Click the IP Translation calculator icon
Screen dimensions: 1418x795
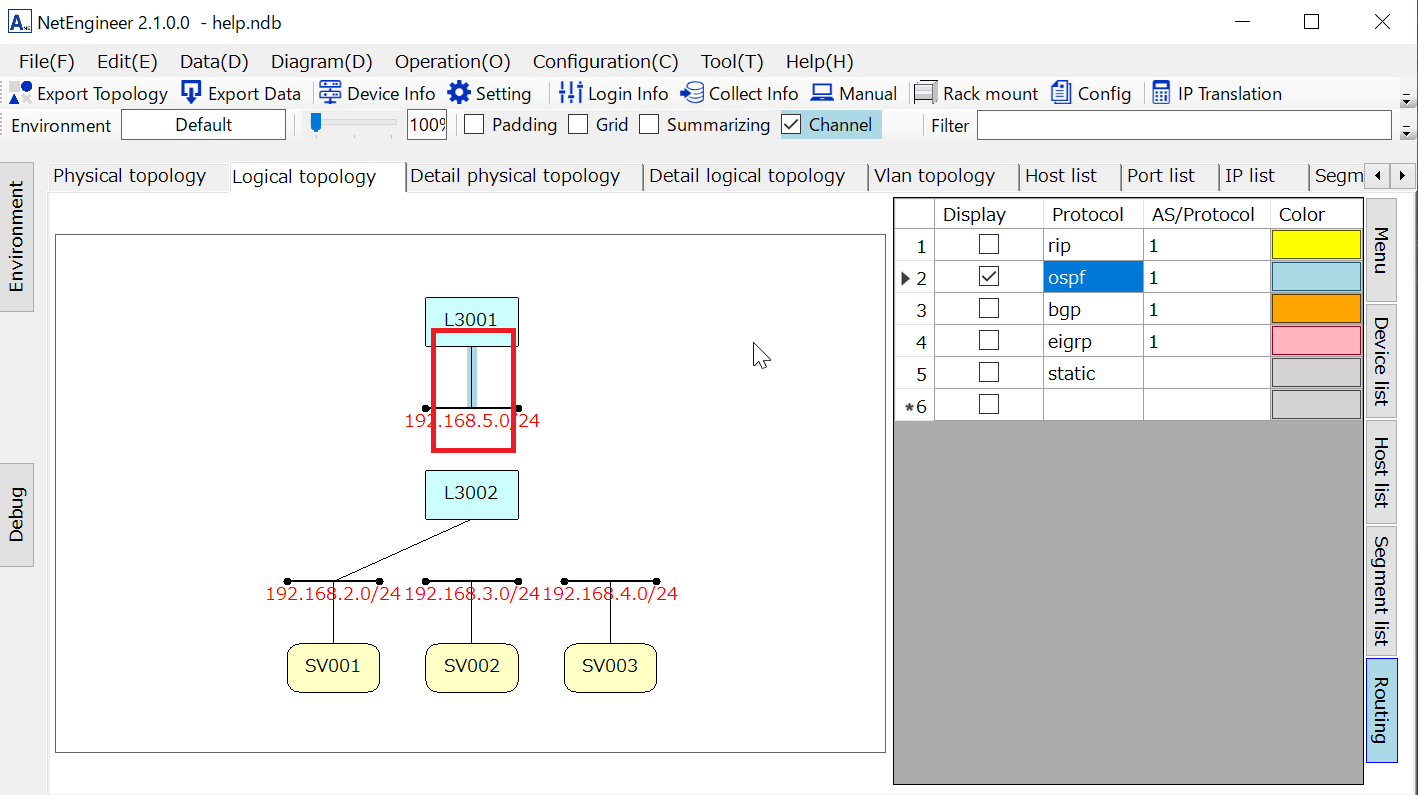click(1161, 93)
